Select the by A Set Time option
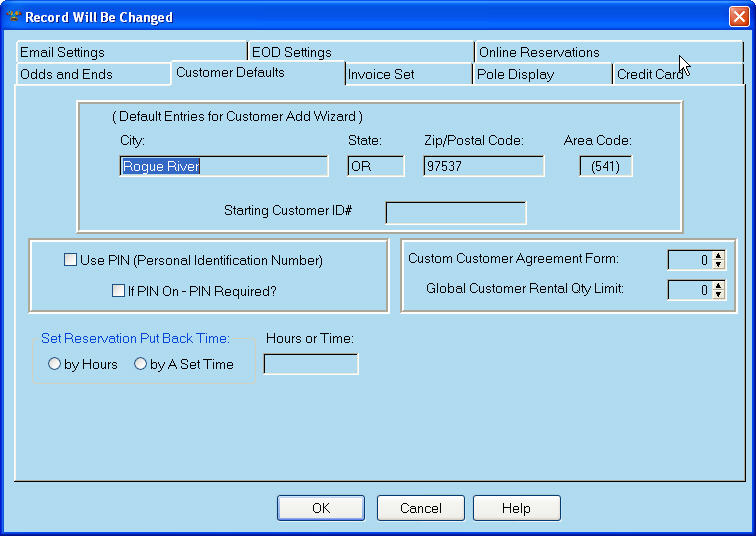This screenshot has height=536, width=756. pyautogui.click(x=140, y=365)
